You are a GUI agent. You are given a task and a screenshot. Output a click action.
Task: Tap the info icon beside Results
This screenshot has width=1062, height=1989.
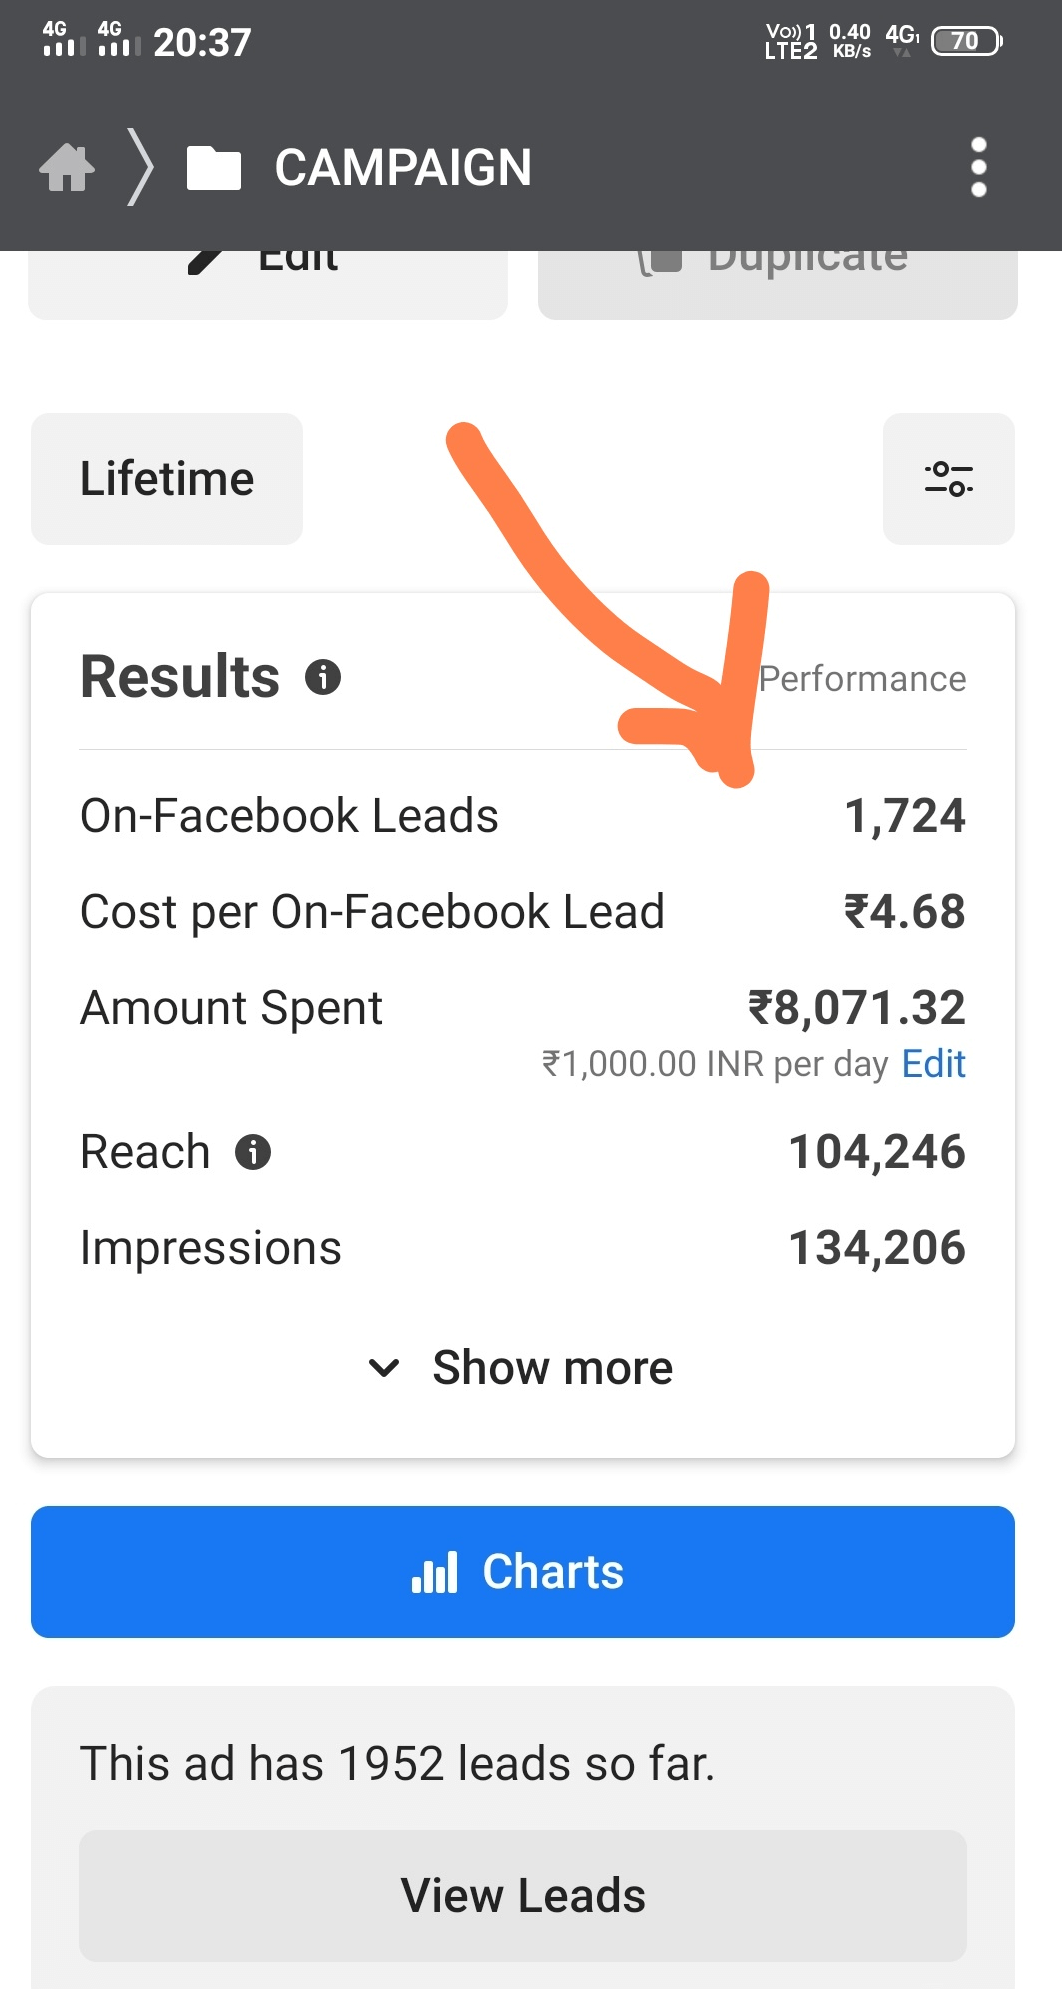tap(323, 677)
